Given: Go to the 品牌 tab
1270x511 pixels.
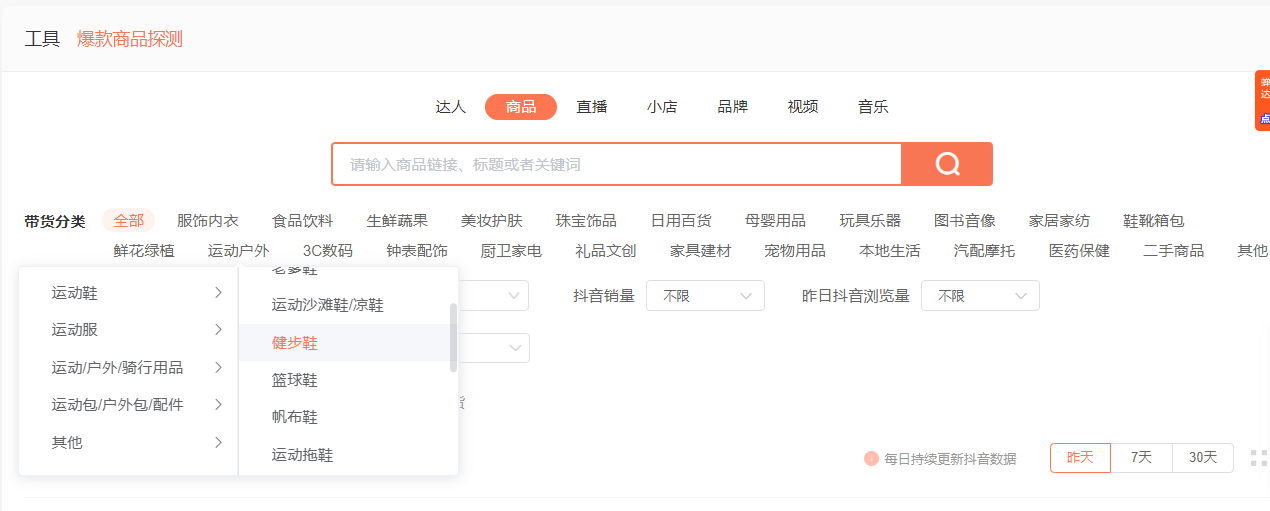Looking at the screenshot, I should pyautogui.click(x=733, y=107).
